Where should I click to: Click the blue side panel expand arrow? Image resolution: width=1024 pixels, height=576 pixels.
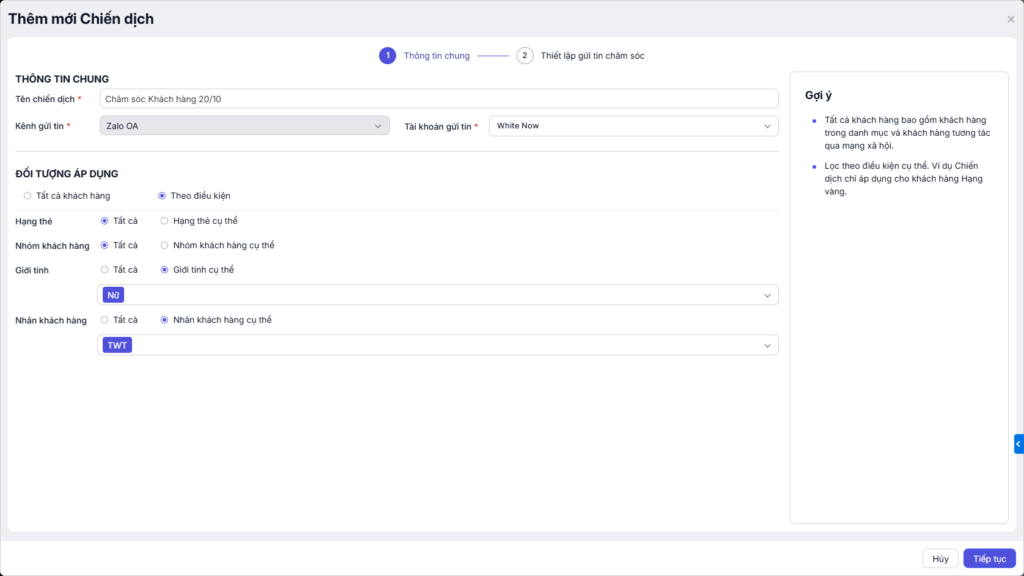[x=1018, y=444]
